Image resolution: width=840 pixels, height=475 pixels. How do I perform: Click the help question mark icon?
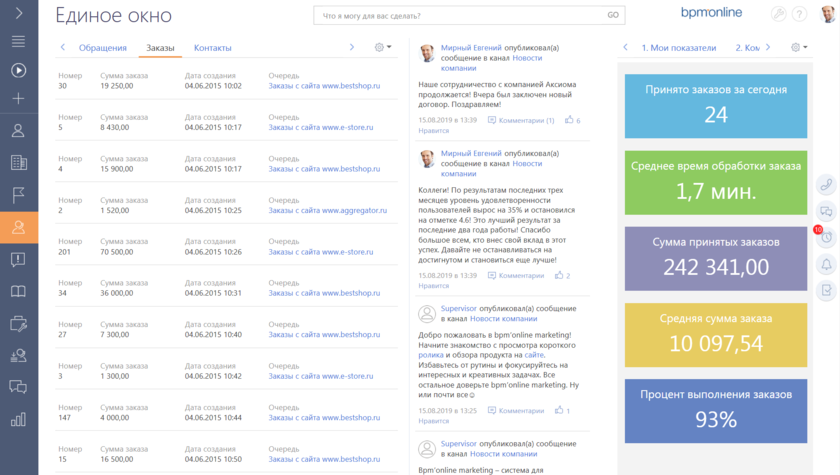(799, 14)
